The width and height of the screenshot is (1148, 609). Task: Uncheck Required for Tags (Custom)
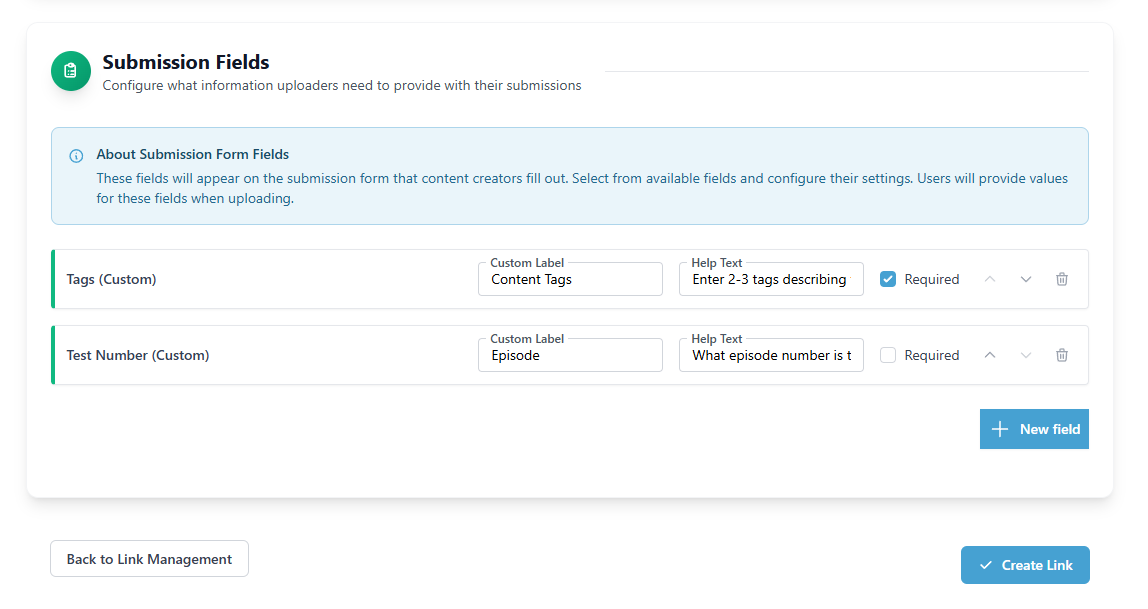point(888,279)
